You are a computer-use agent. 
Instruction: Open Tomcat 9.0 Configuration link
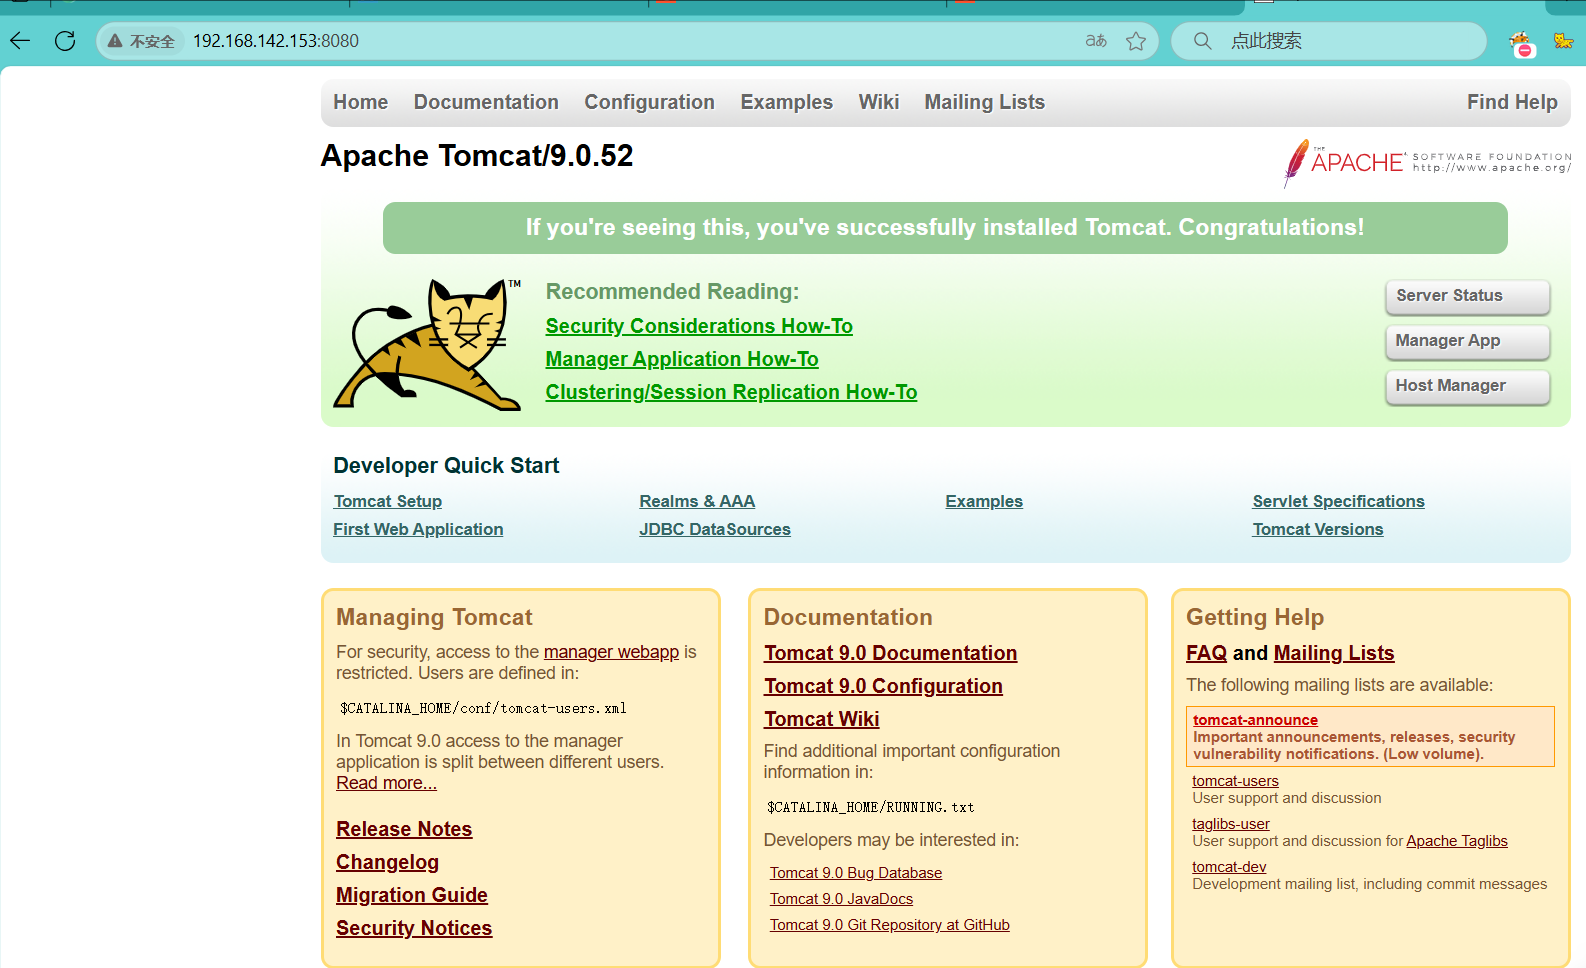(883, 686)
